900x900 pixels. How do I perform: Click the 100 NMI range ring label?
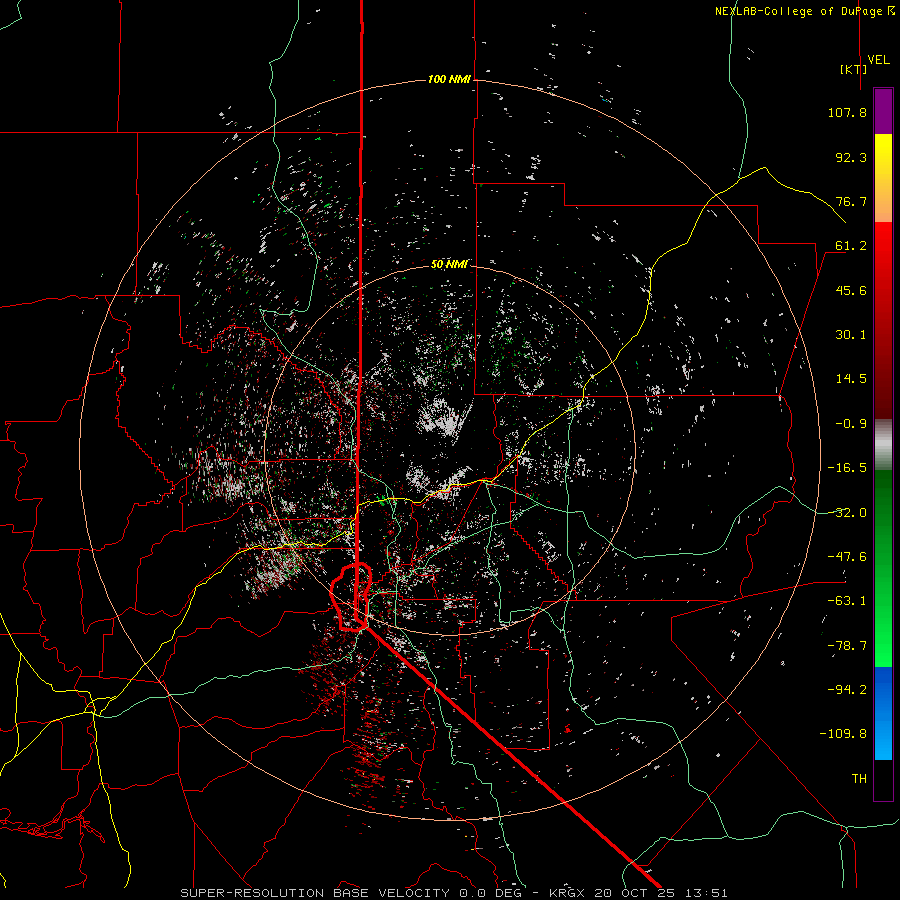(x=449, y=79)
